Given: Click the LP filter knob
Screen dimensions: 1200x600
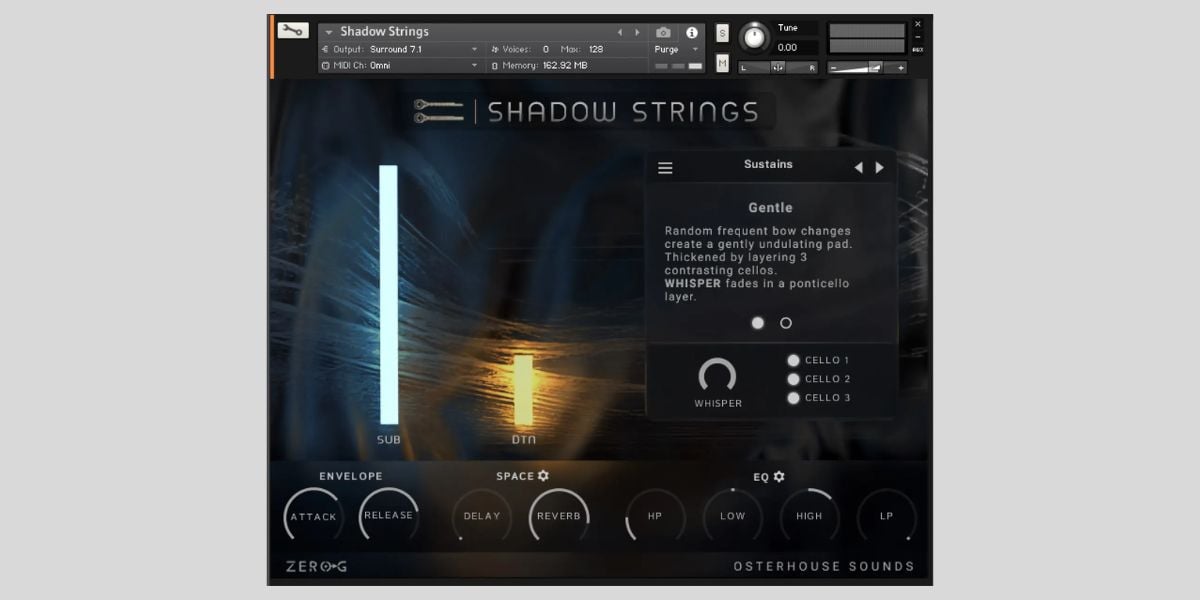Looking at the screenshot, I should pyautogui.click(x=886, y=517).
